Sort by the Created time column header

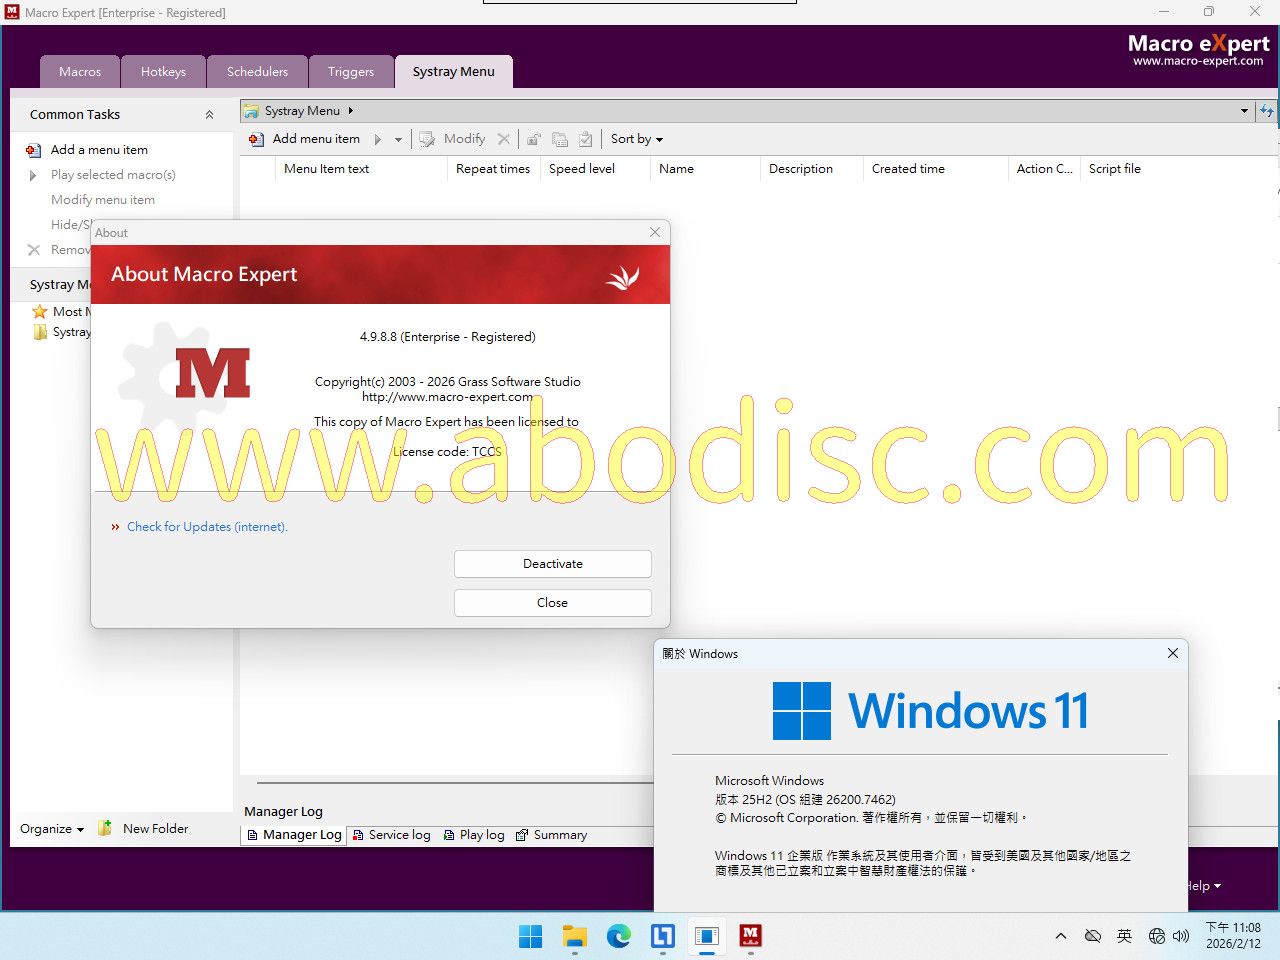pos(908,169)
